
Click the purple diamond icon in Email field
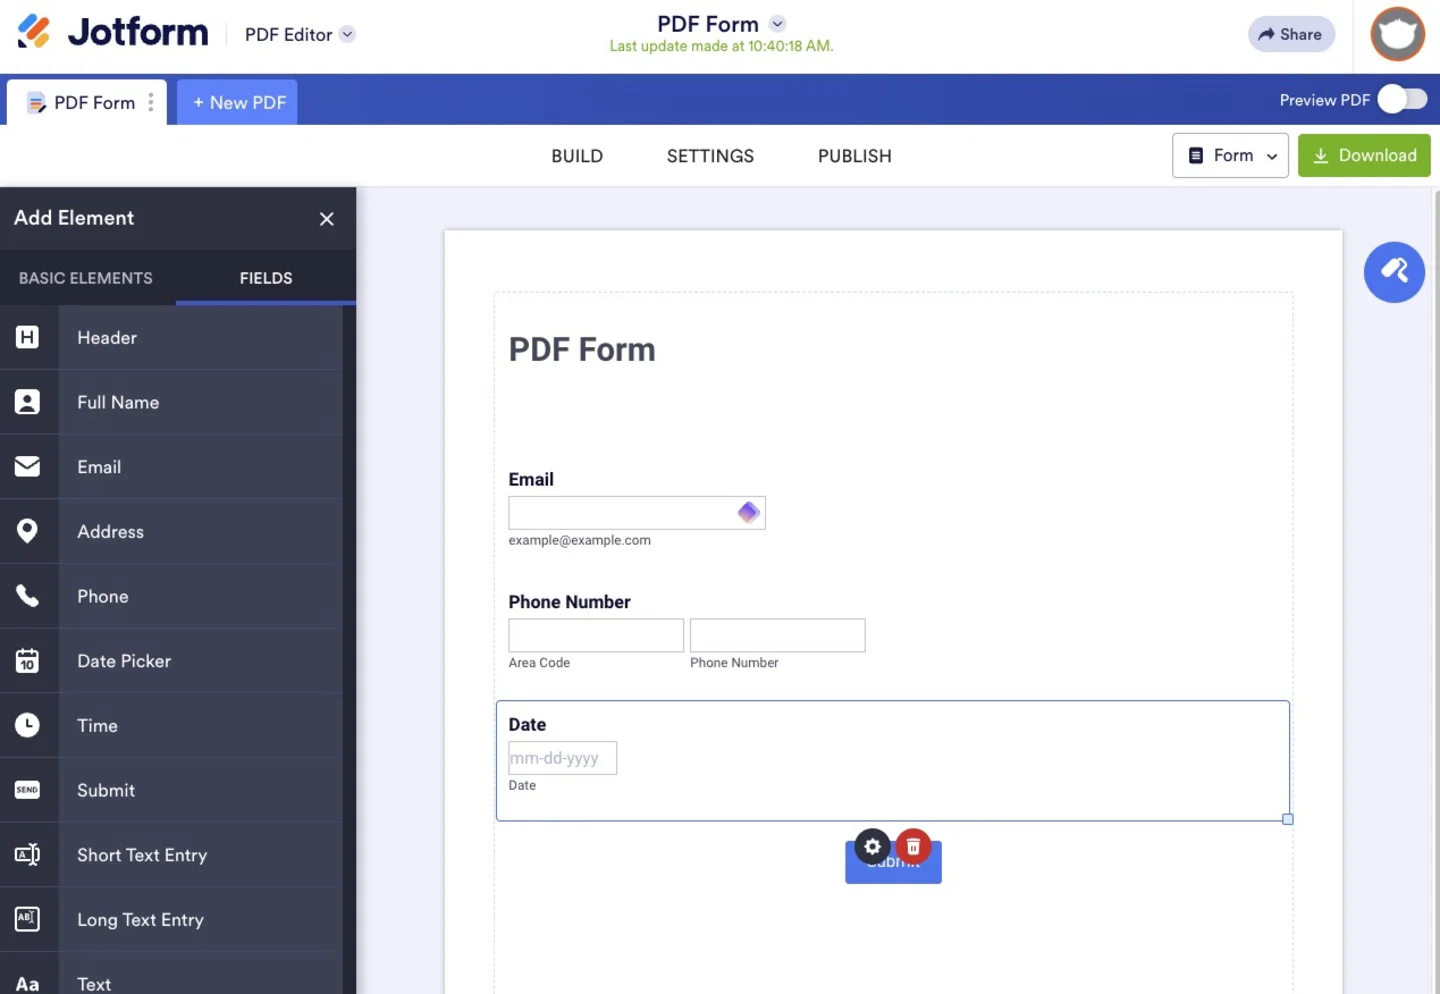[748, 512]
